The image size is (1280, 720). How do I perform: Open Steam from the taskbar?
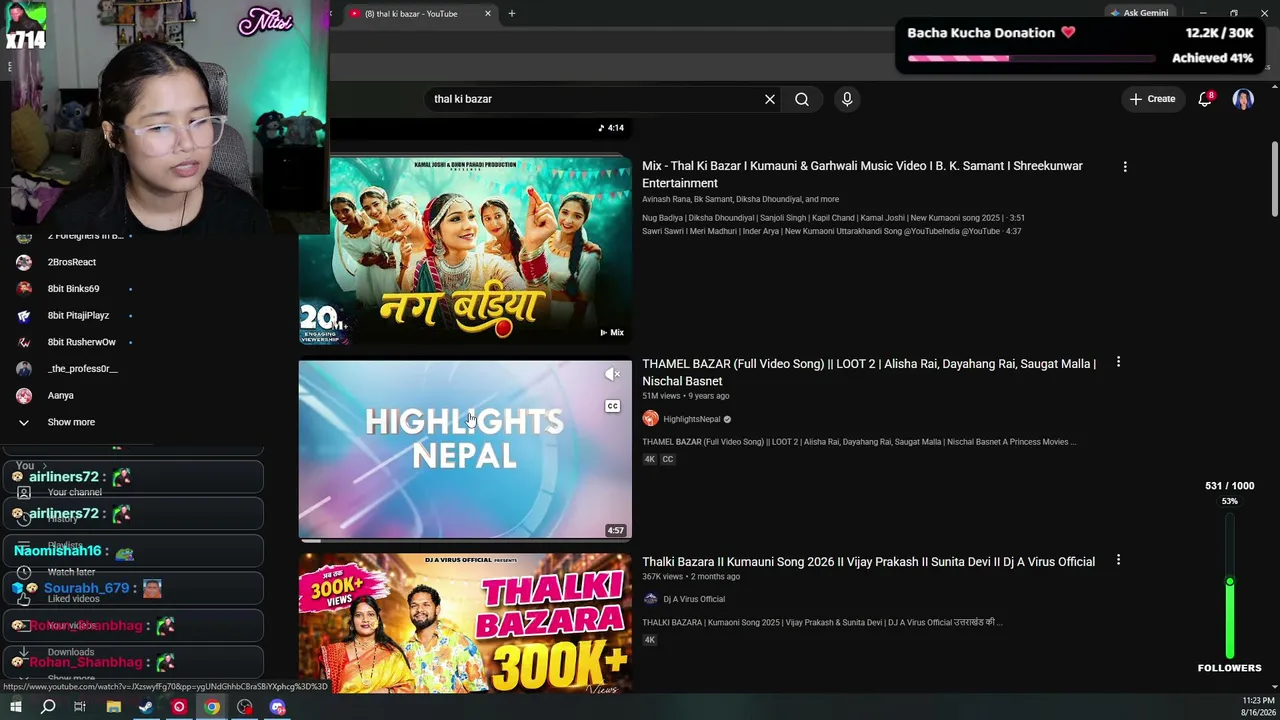pos(146,707)
